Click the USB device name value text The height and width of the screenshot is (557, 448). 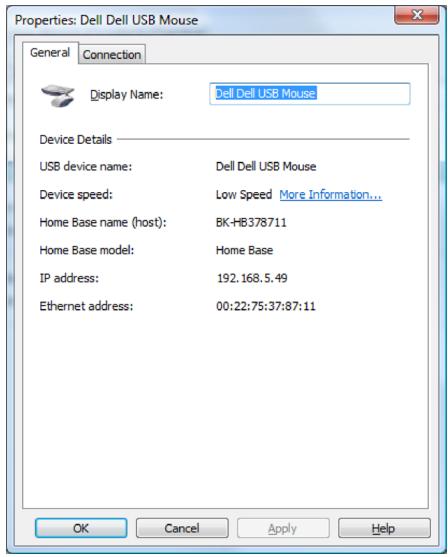pyautogui.click(x=266, y=166)
